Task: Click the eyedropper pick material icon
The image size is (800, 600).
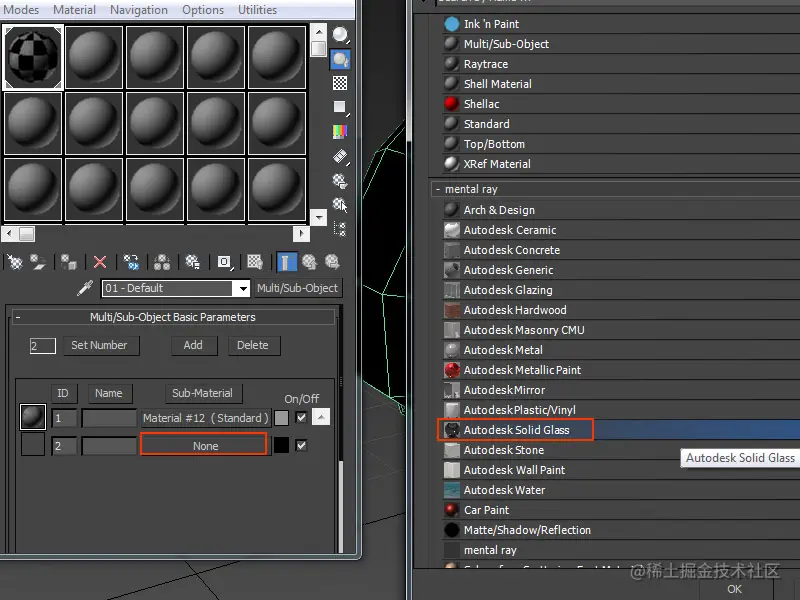Action: point(85,288)
